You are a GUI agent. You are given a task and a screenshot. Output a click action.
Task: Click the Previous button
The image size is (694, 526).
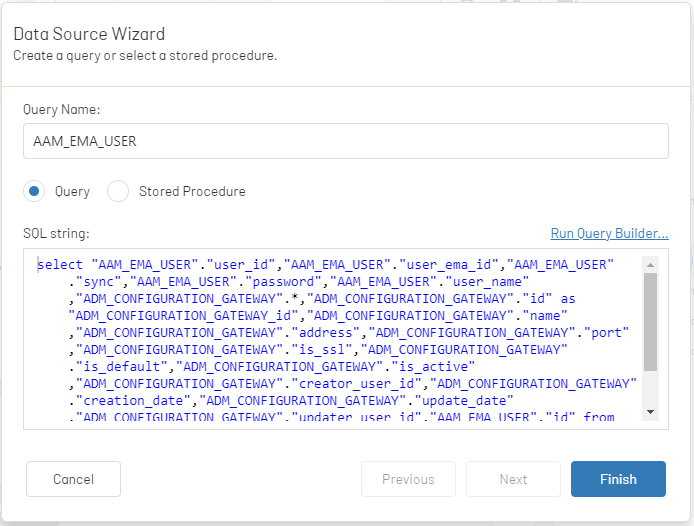click(x=408, y=479)
